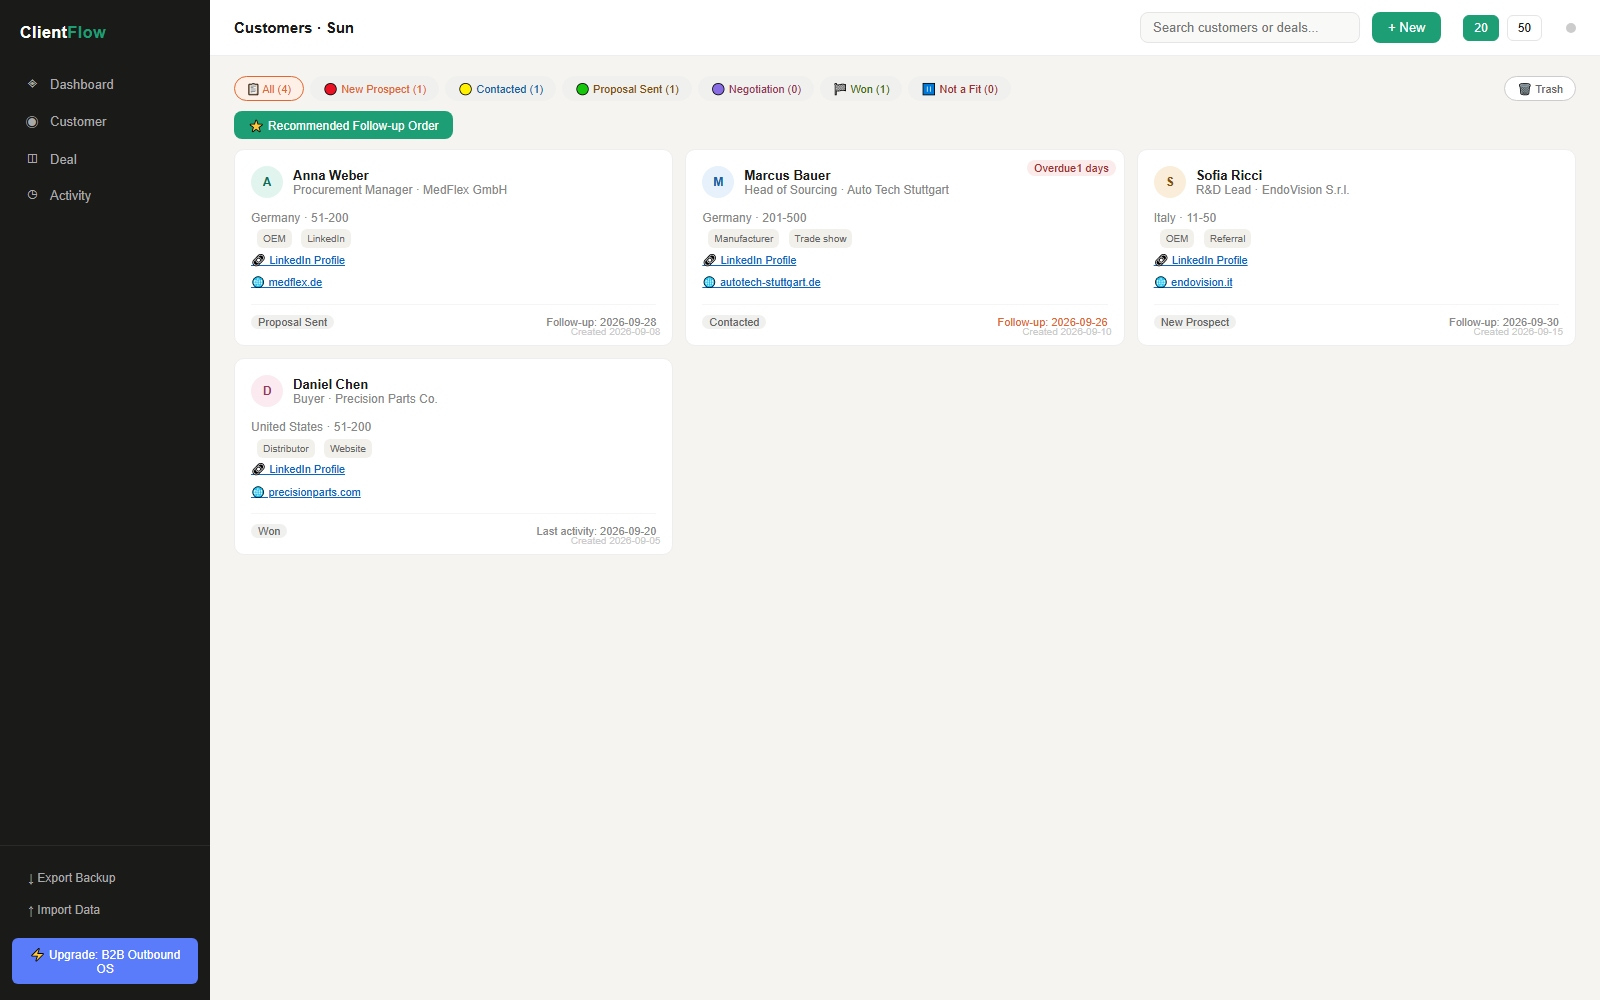
Task: Click the Distributor tag on Daniel Chen
Action: click(x=286, y=449)
